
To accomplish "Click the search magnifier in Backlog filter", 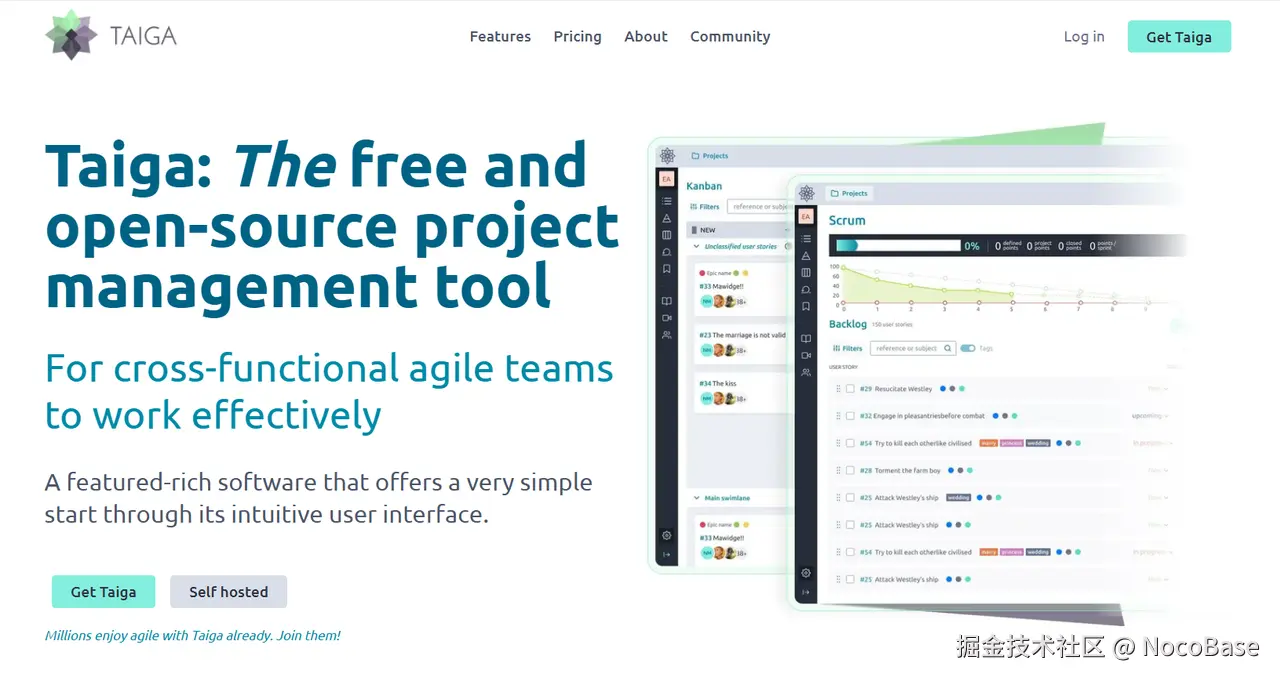I will 948,348.
